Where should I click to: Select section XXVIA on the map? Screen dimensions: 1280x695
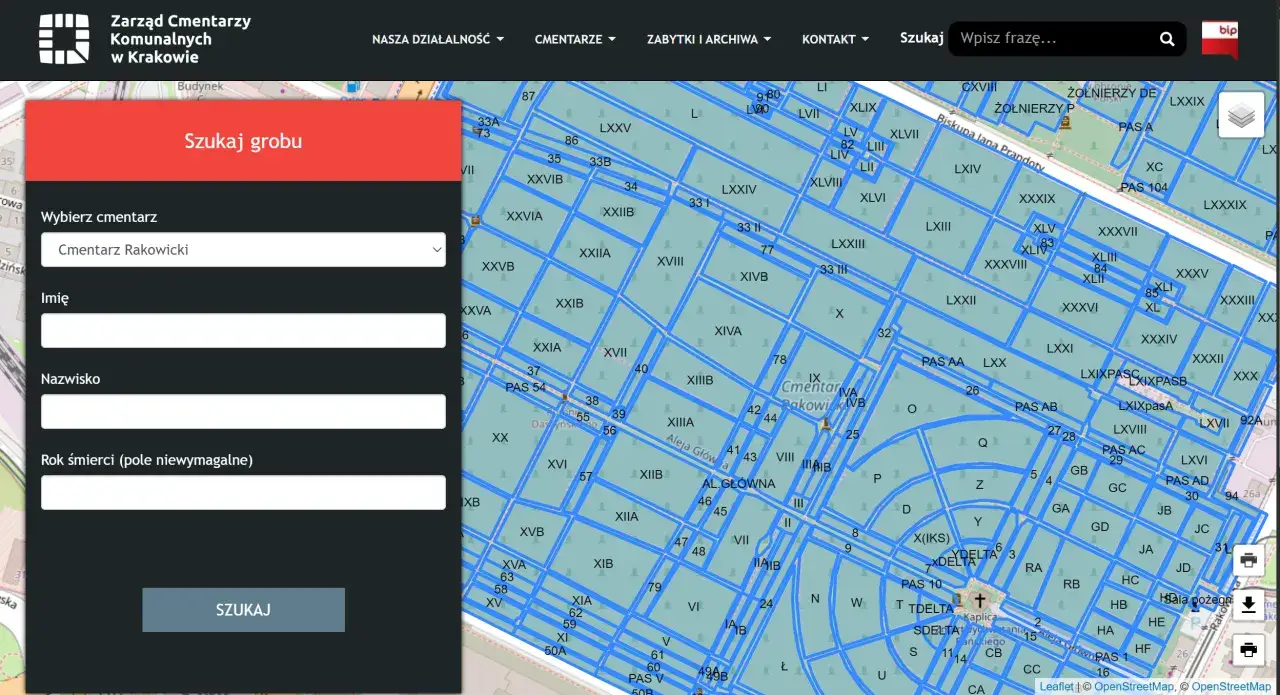point(524,216)
